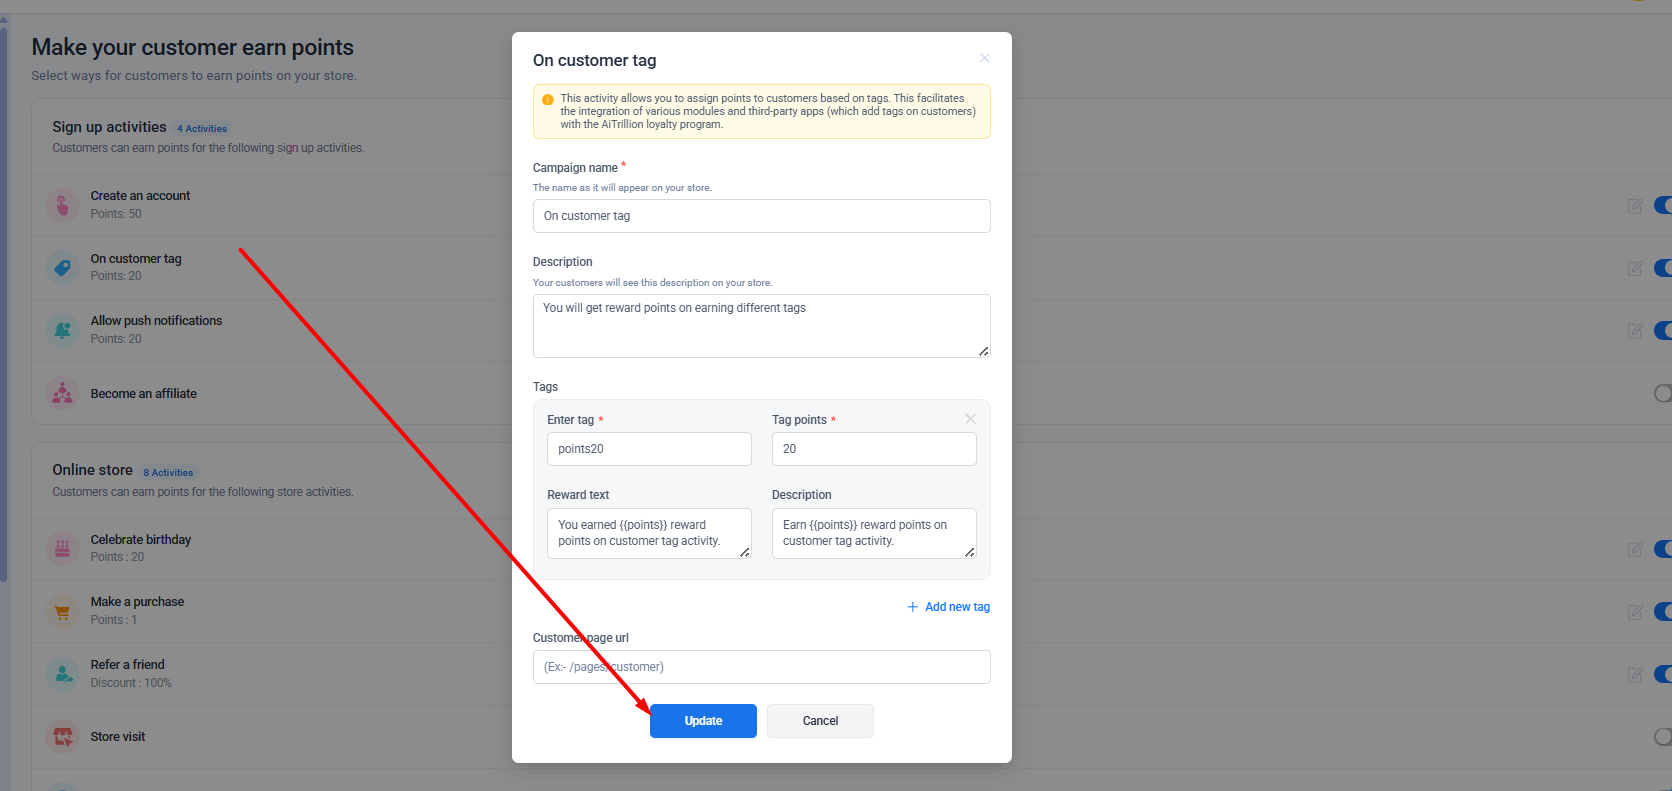This screenshot has height=791, width=1672.
Task: Click the Allow push notifications bell icon
Action: click(62, 330)
